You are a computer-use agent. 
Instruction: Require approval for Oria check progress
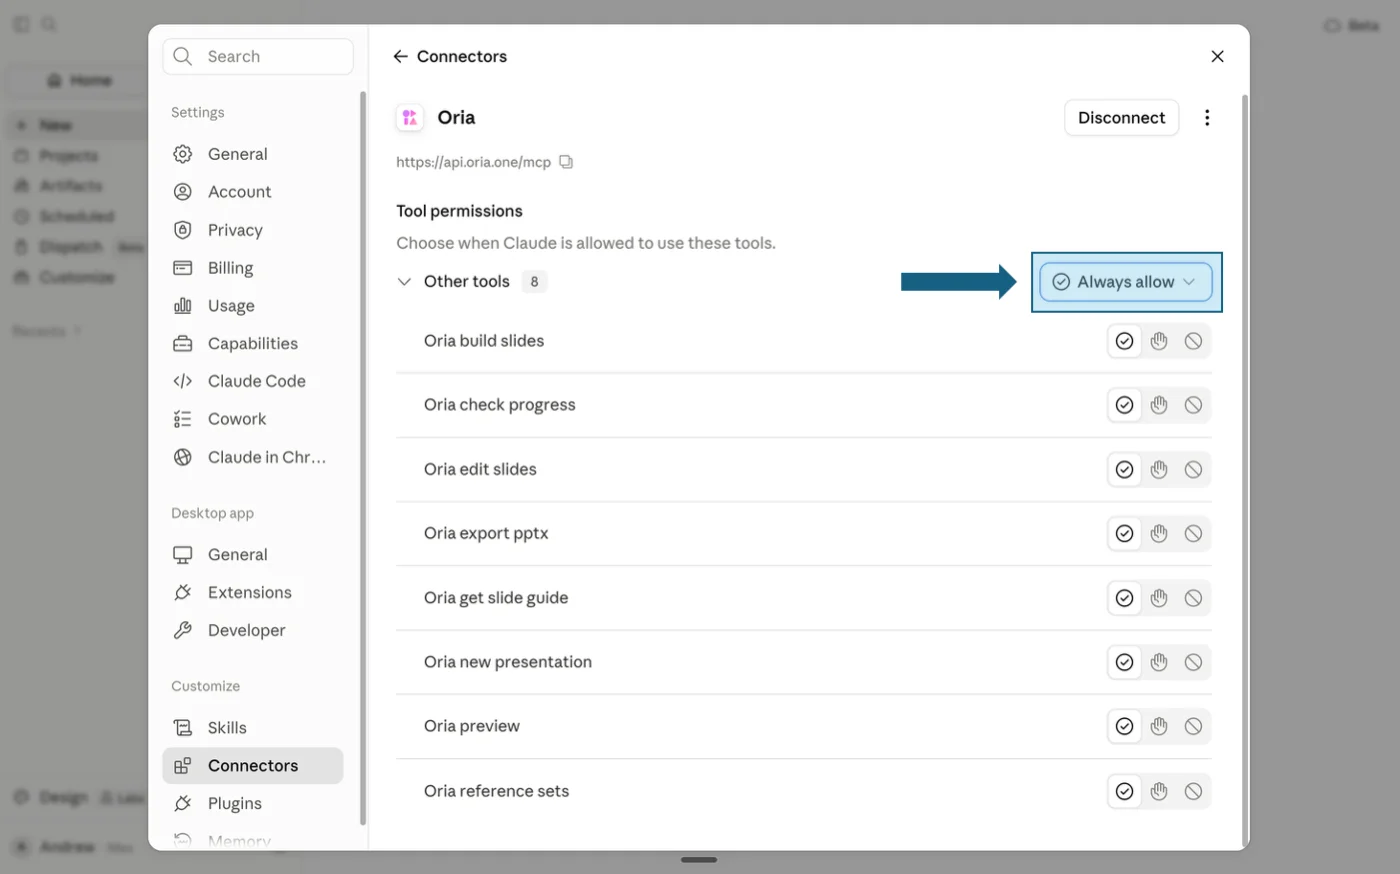[x=1159, y=405]
